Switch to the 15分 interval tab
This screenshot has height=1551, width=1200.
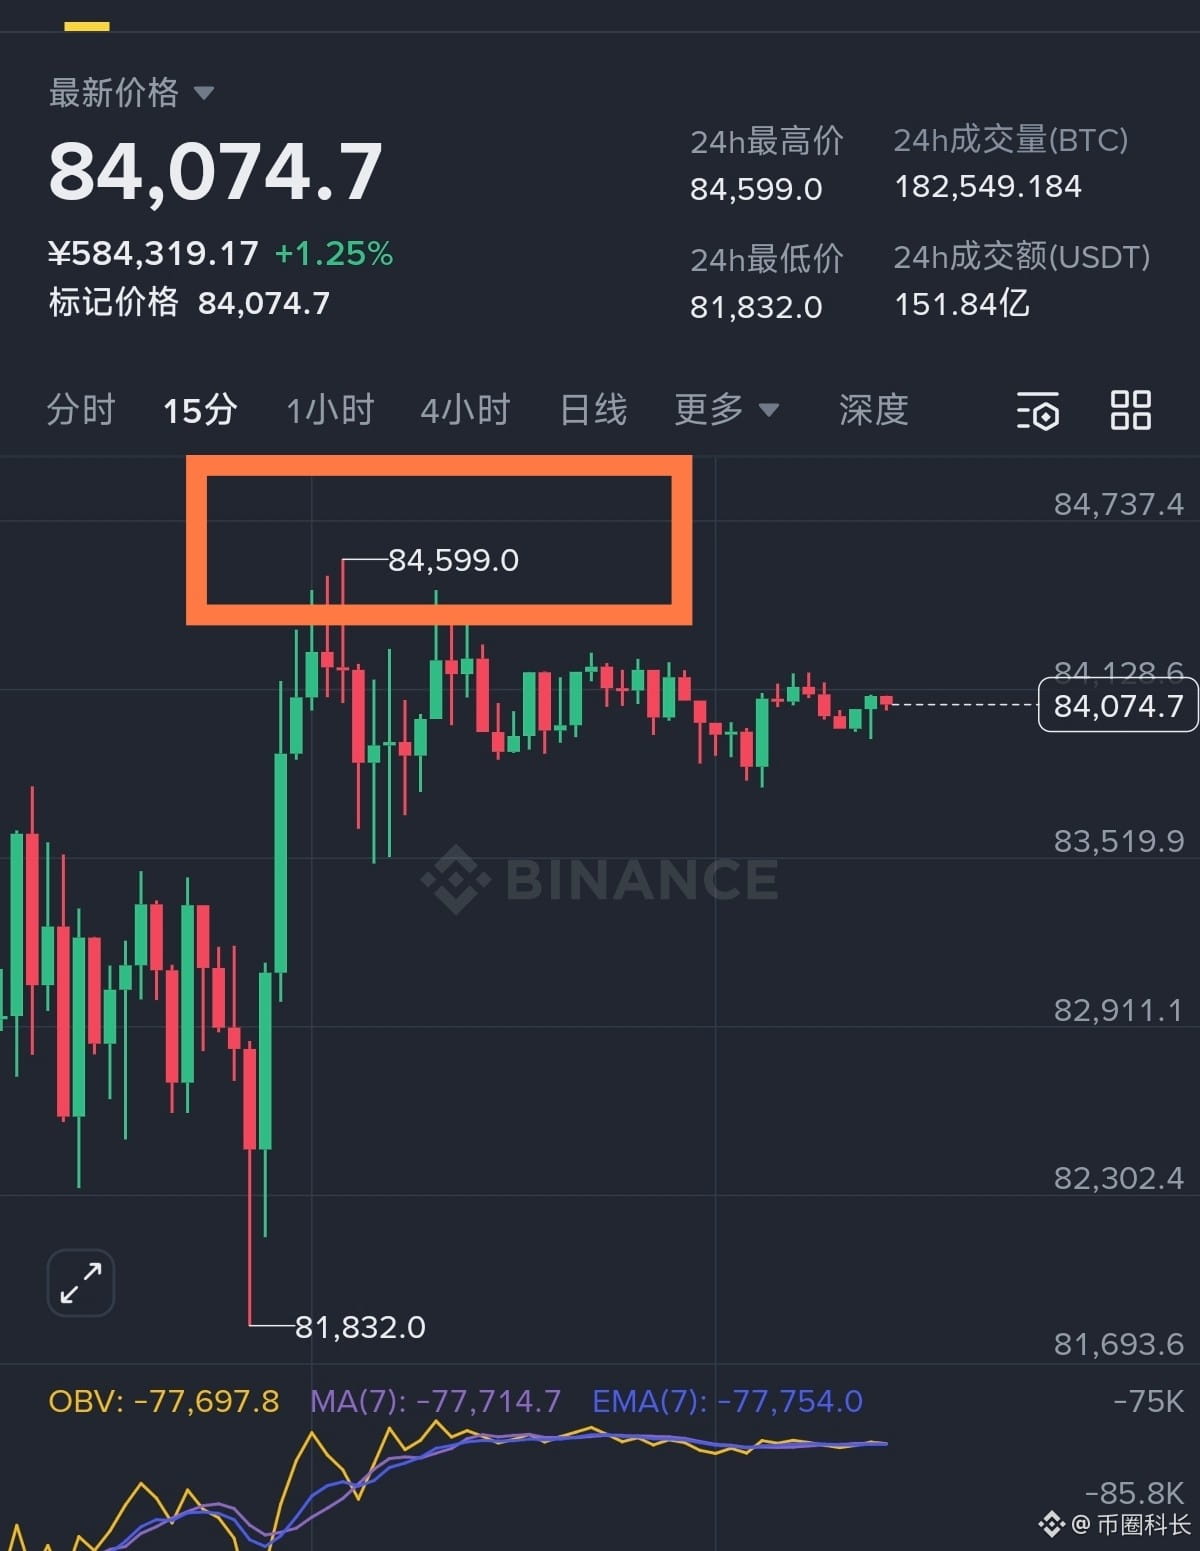(200, 410)
